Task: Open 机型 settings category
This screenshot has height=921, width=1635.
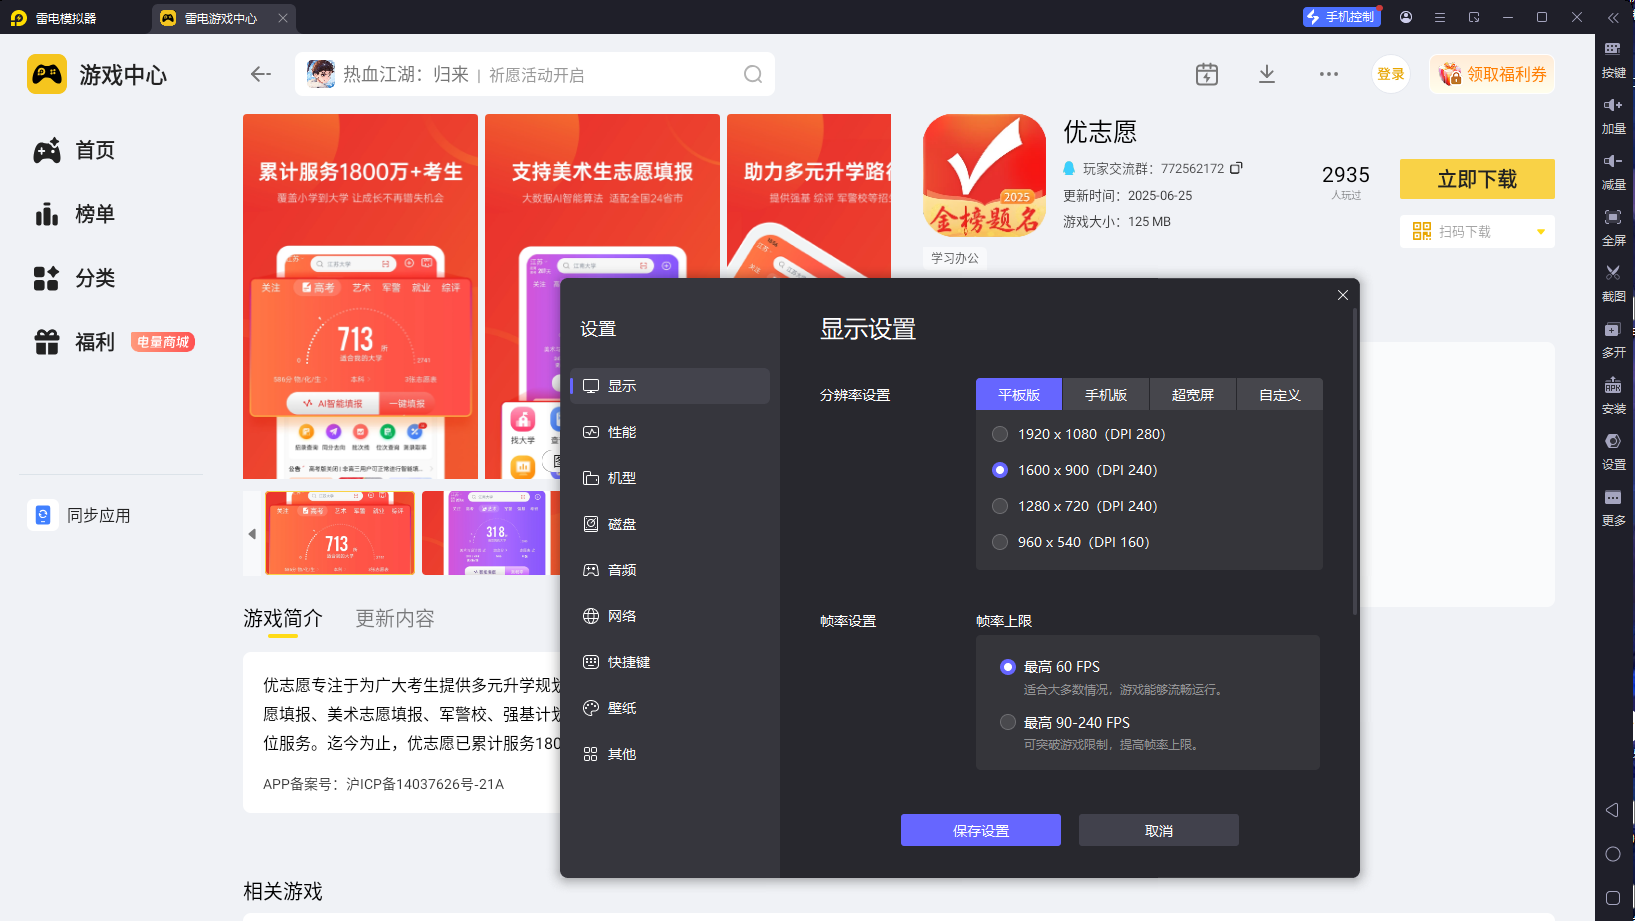Action: (x=670, y=478)
